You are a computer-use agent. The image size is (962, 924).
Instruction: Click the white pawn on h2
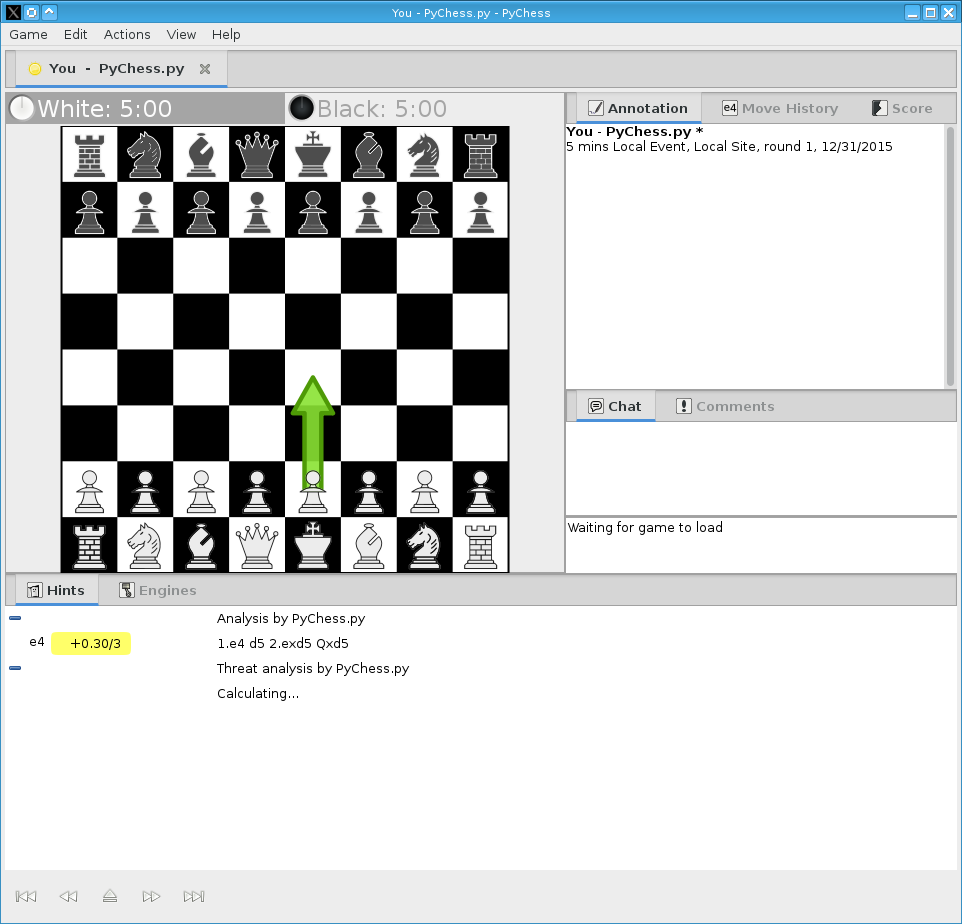pyautogui.click(x=480, y=491)
